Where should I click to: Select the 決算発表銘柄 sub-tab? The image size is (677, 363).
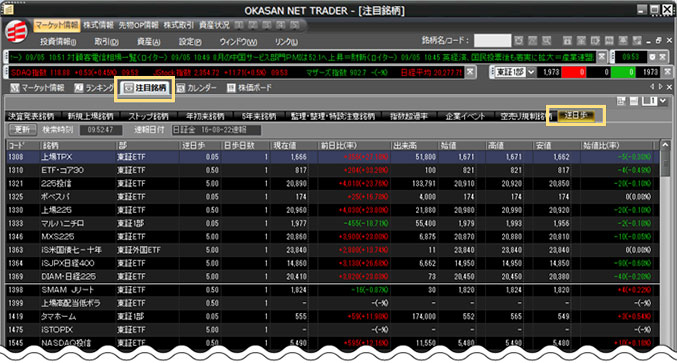(32, 116)
